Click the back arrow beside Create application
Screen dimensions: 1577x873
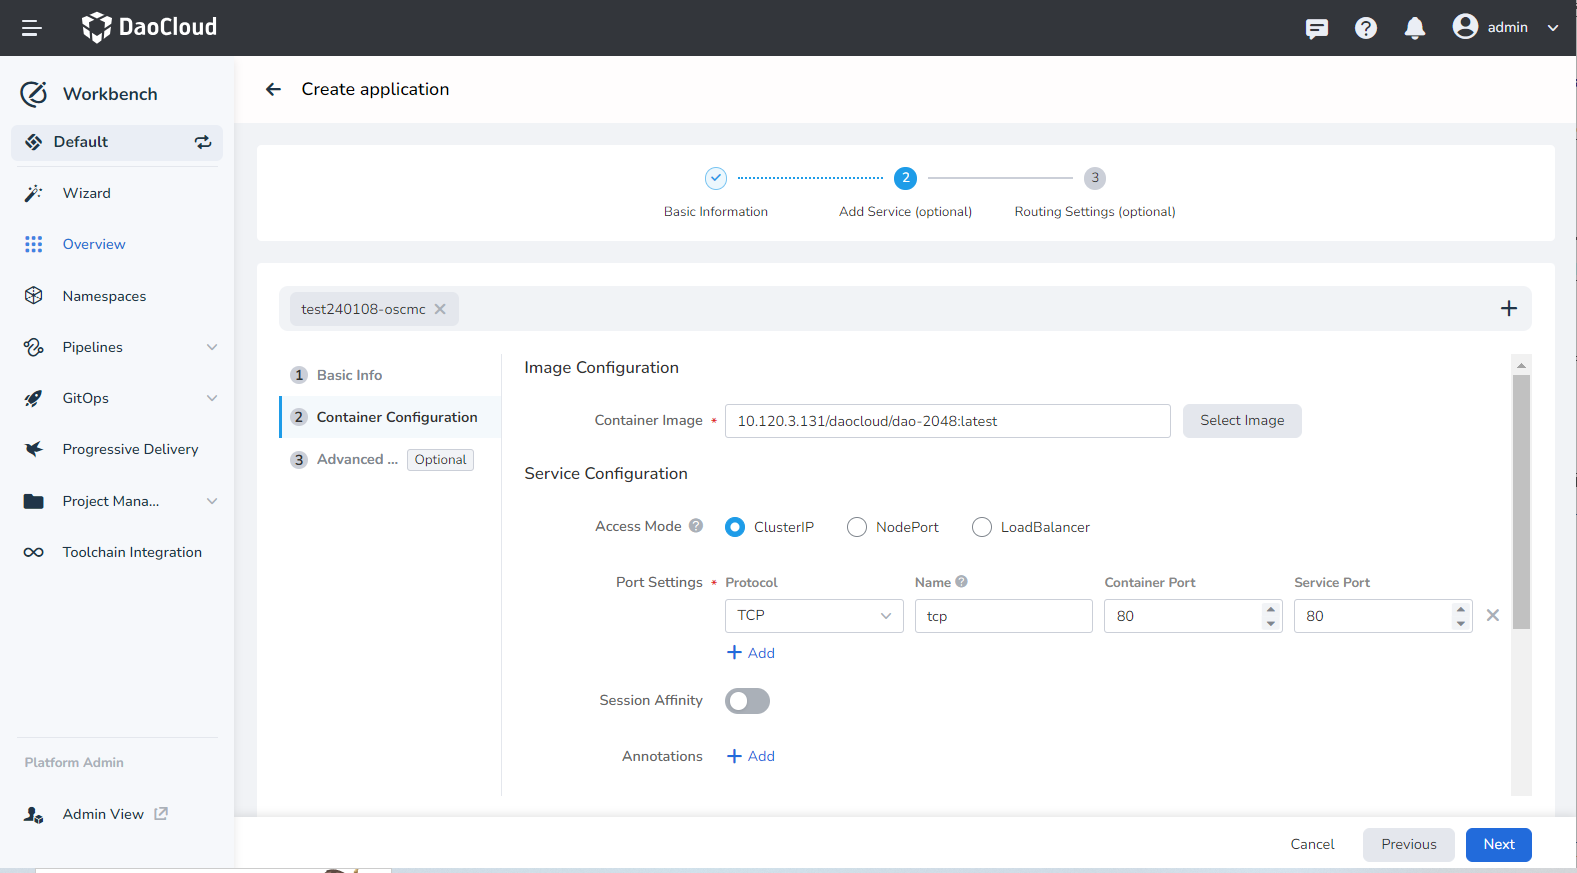(x=273, y=90)
